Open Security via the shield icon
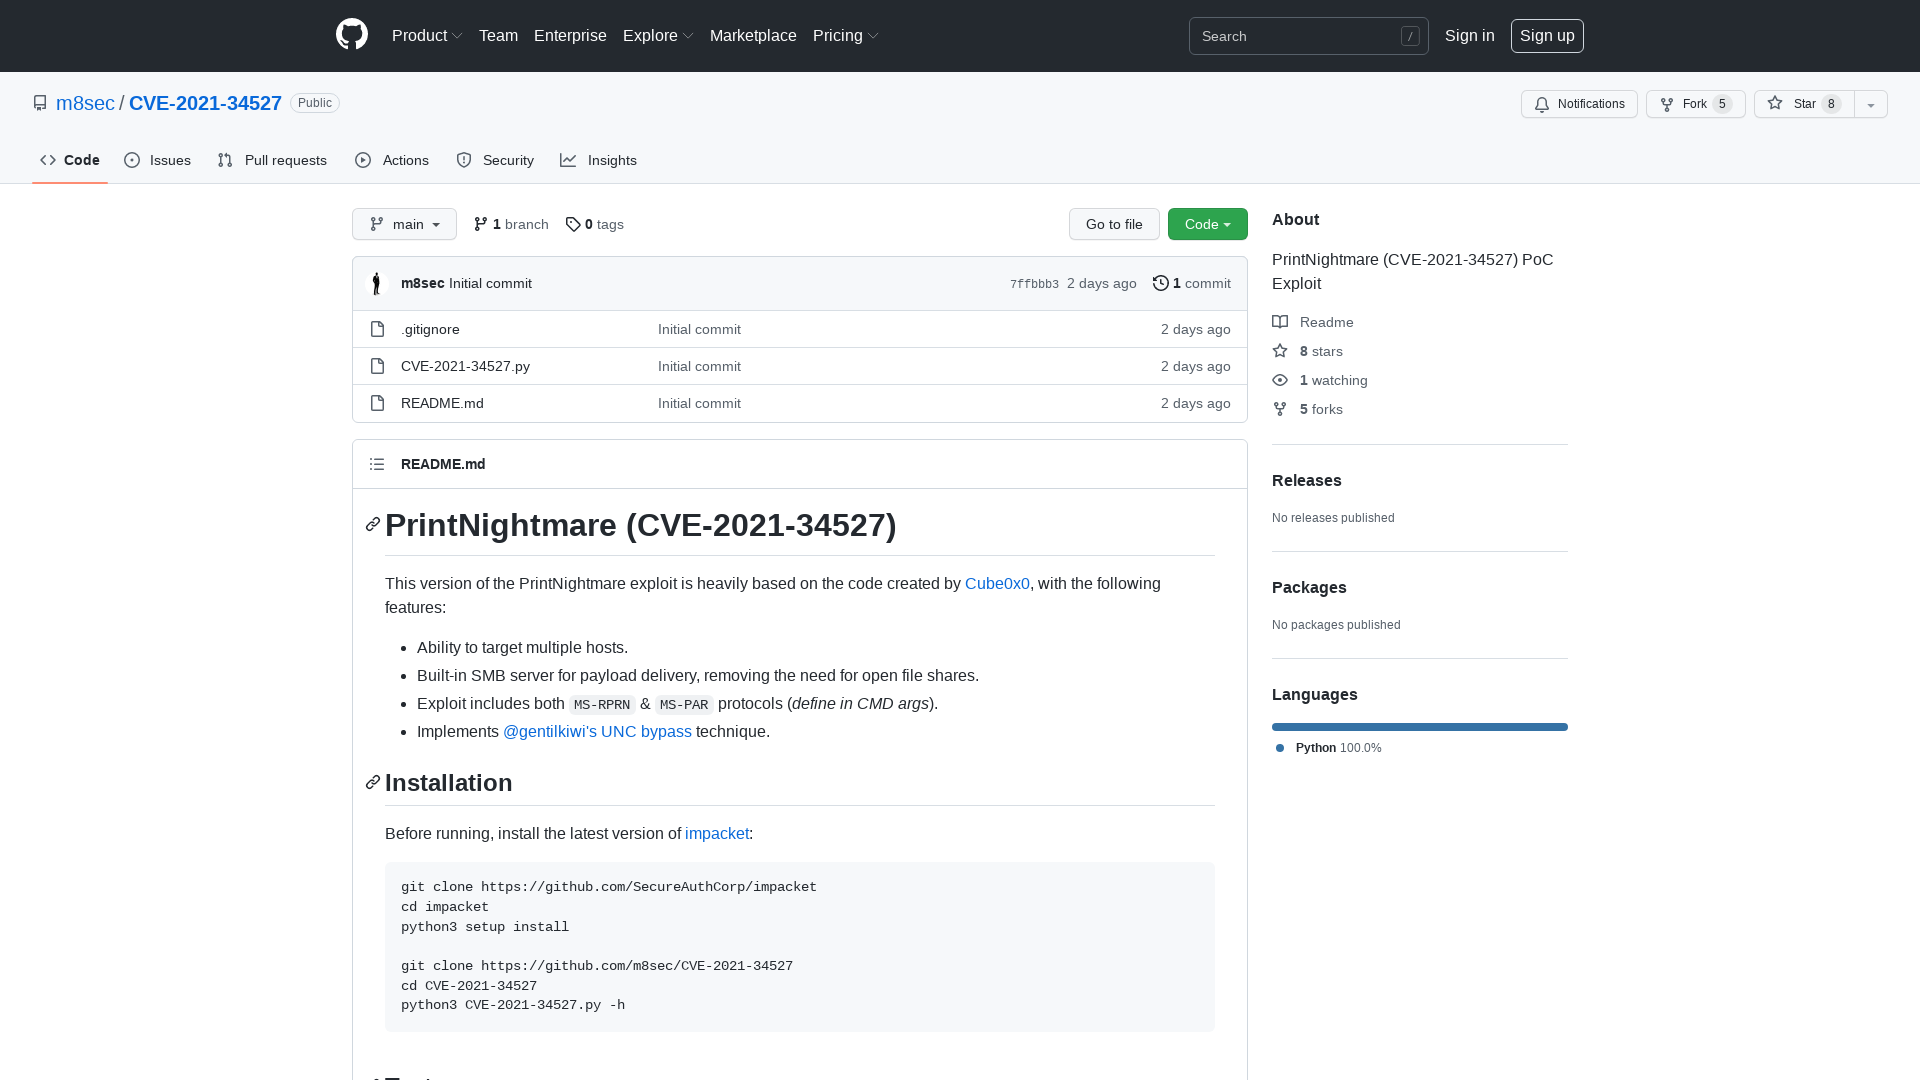Screen dimensions: 1920x1080 [464, 160]
